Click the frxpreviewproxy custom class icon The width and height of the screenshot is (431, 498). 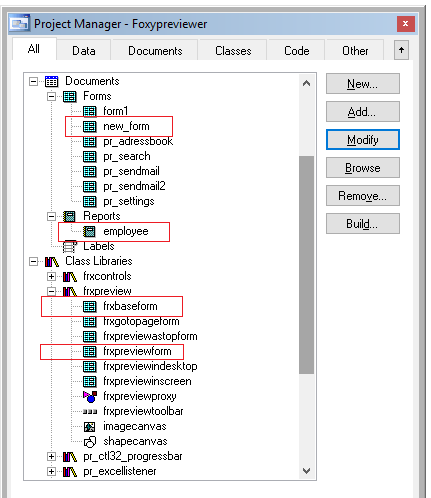[x=90, y=396]
